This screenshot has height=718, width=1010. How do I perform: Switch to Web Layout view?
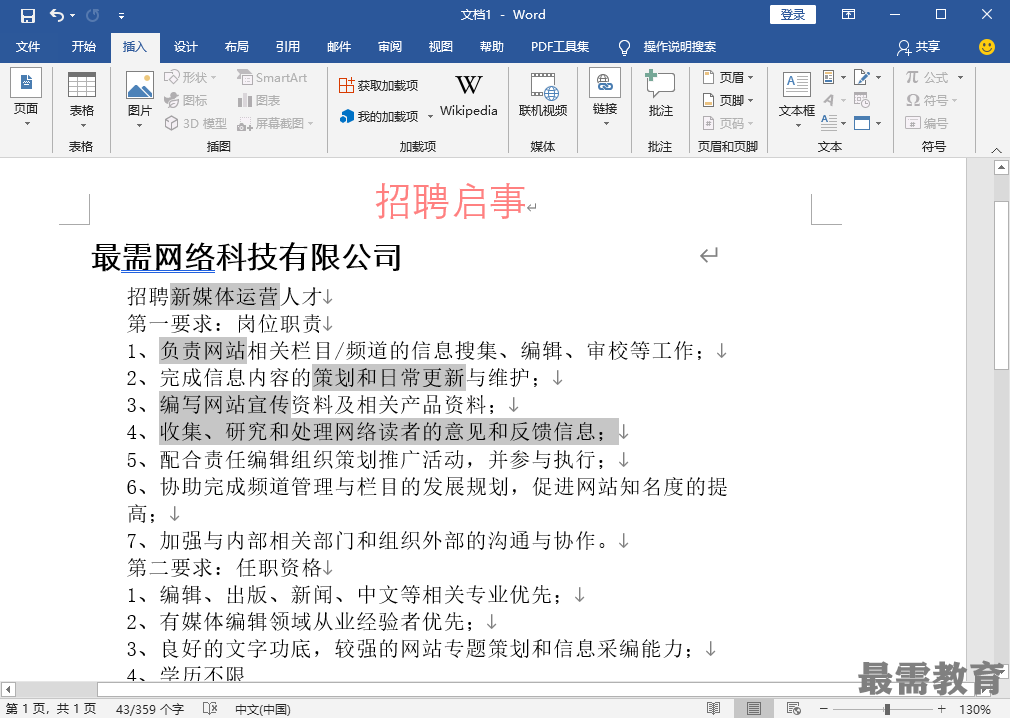coord(794,708)
